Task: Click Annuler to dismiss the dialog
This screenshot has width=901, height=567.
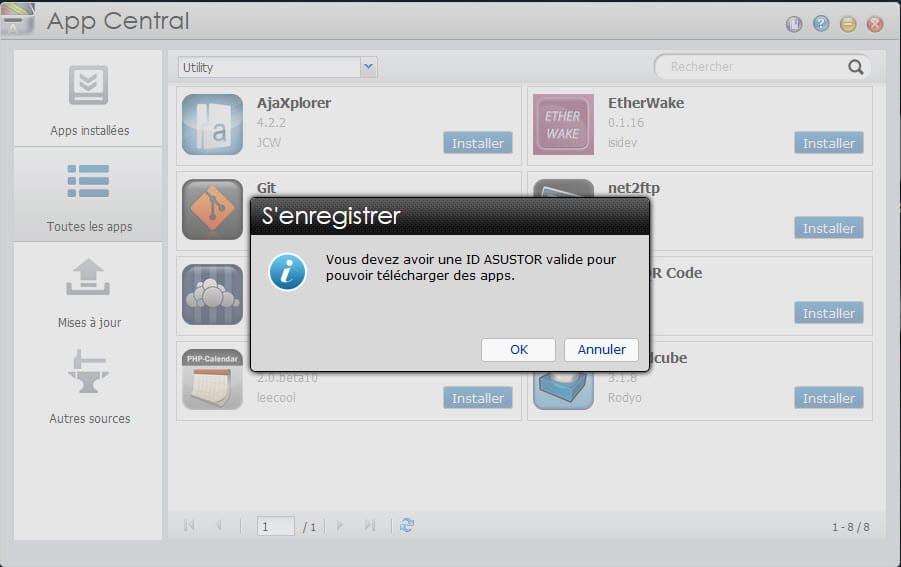Action: tap(601, 349)
